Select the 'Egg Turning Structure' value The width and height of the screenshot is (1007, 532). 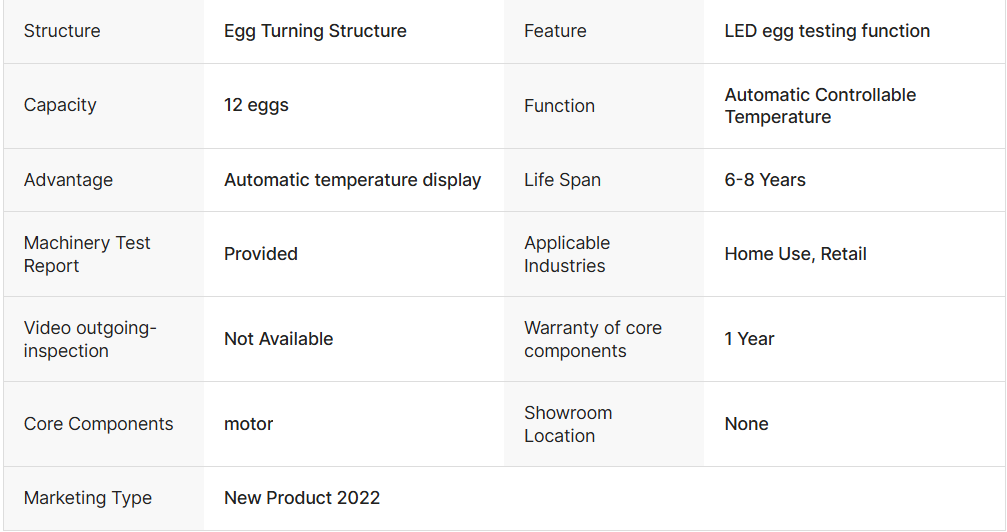(315, 31)
